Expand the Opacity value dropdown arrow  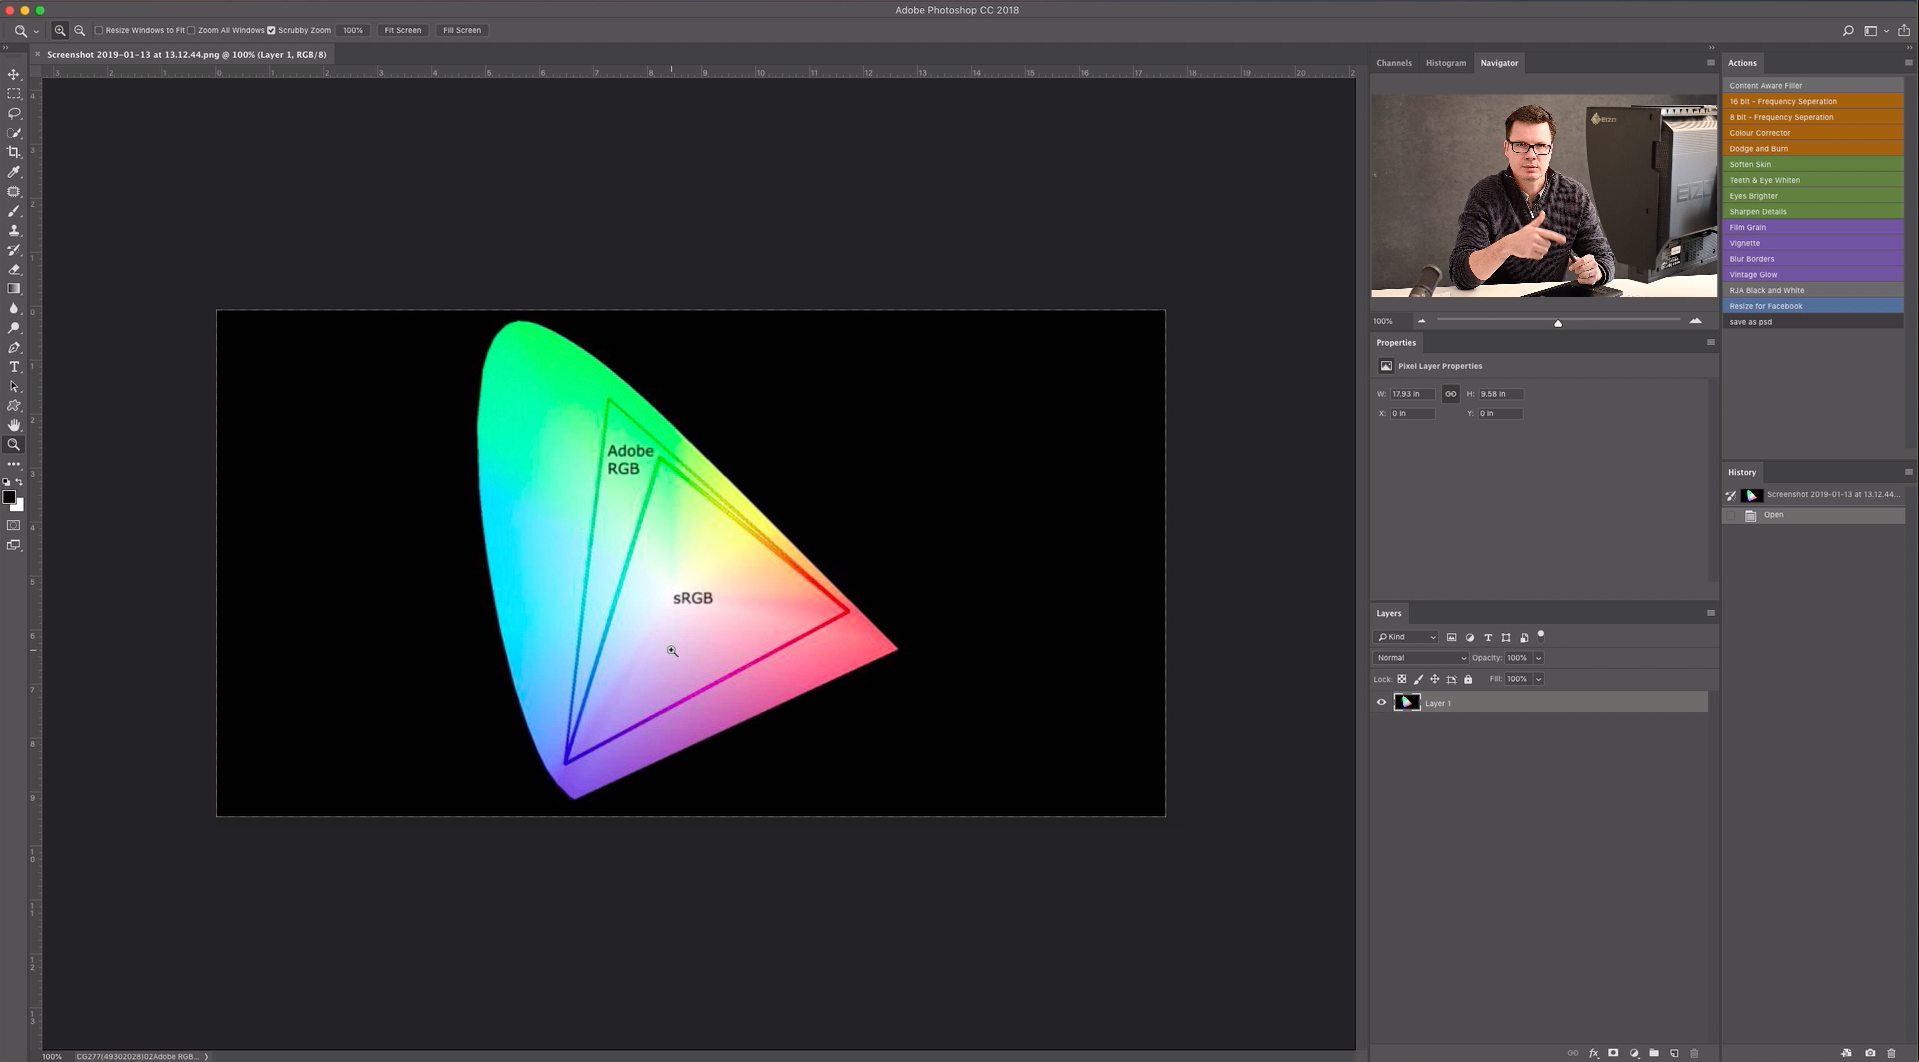pos(1538,658)
